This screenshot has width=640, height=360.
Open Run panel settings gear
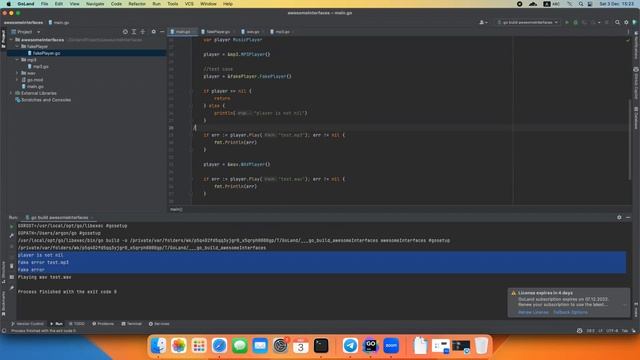(619, 218)
